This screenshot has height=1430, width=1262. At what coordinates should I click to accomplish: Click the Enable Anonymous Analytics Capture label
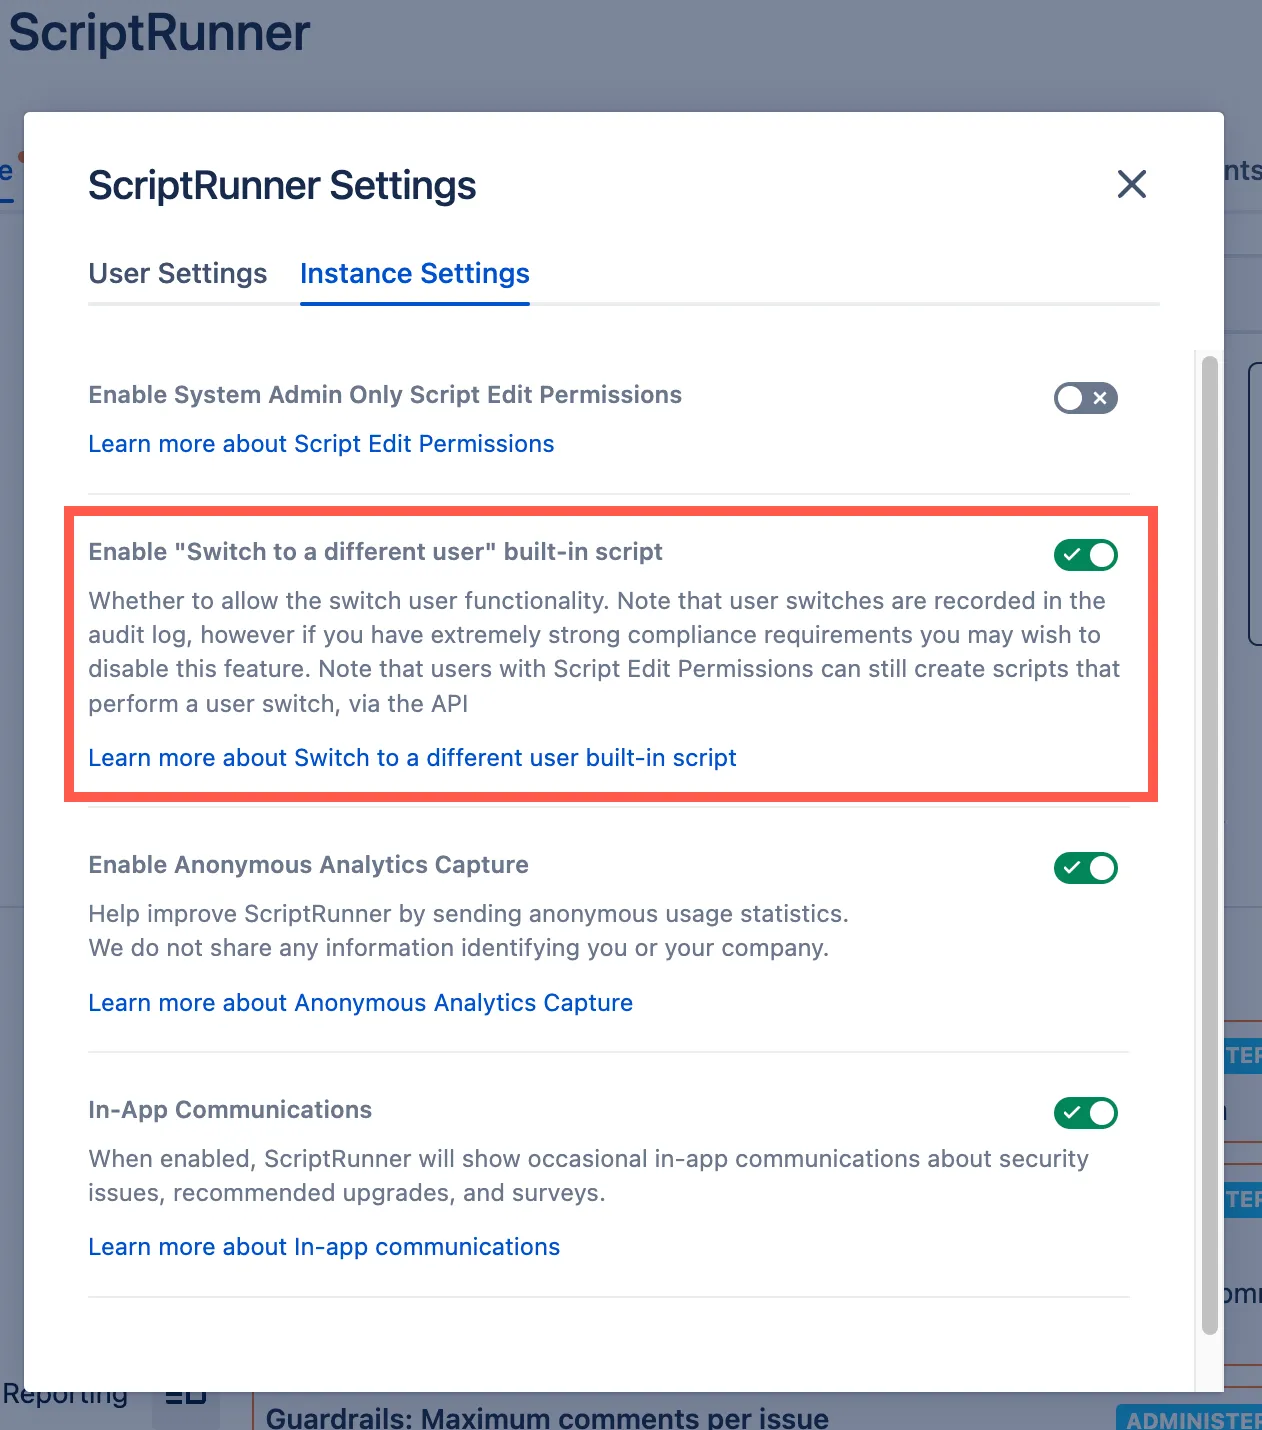(x=308, y=865)
